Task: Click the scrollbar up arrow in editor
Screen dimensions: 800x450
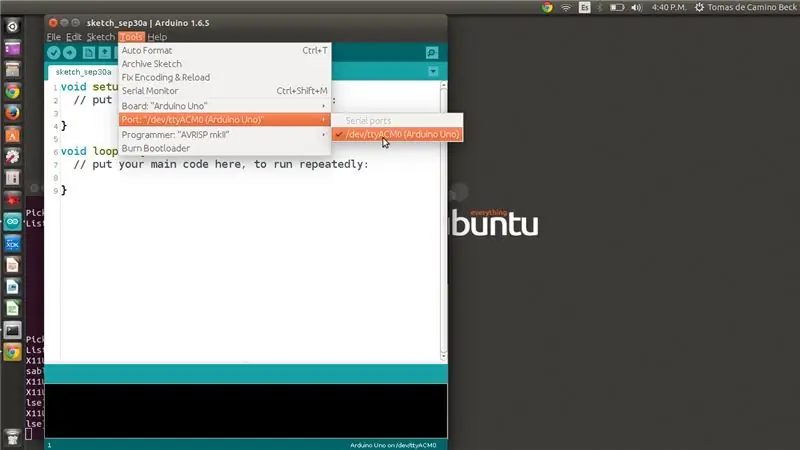Action: point(443,85)
